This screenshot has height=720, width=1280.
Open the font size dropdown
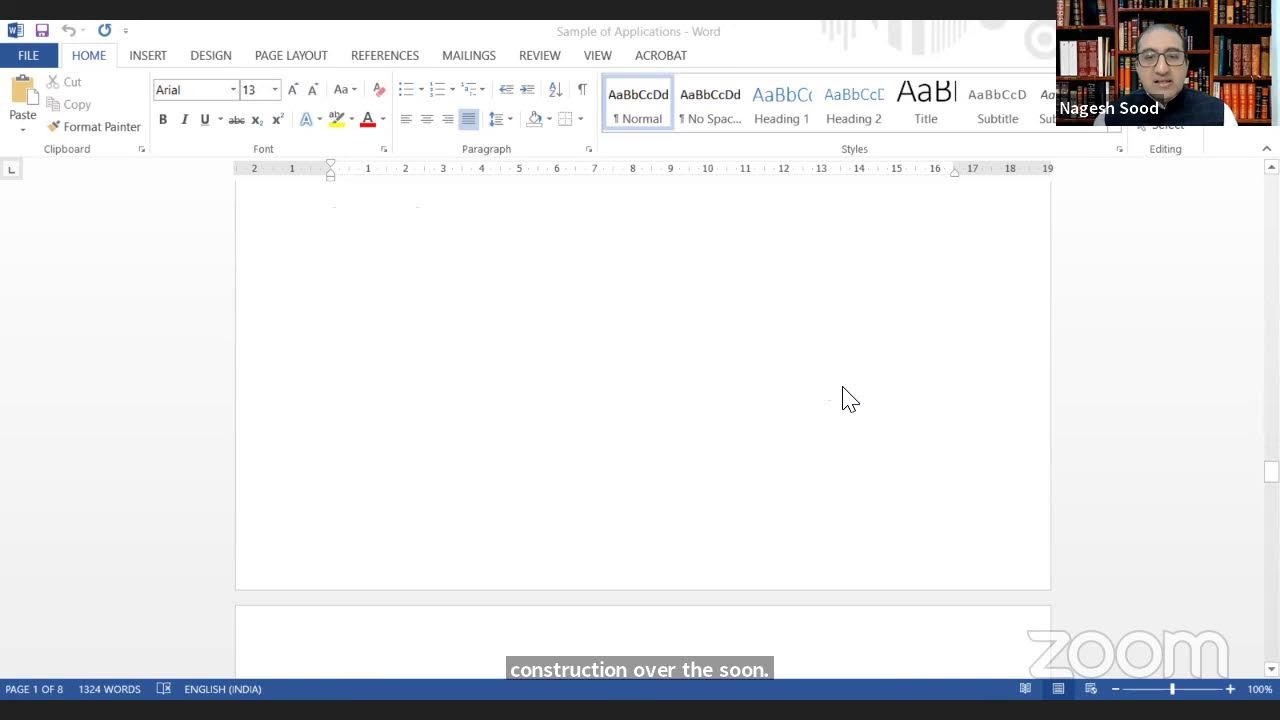(x=275, y=90)
